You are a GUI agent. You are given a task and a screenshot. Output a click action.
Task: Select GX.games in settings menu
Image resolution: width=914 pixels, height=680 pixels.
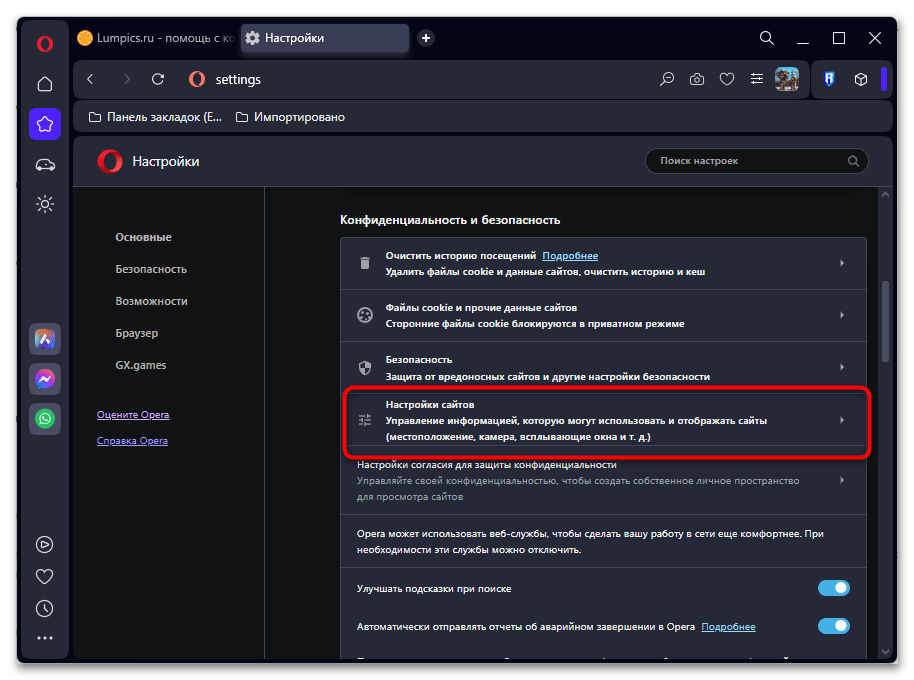tap(140, 365)
